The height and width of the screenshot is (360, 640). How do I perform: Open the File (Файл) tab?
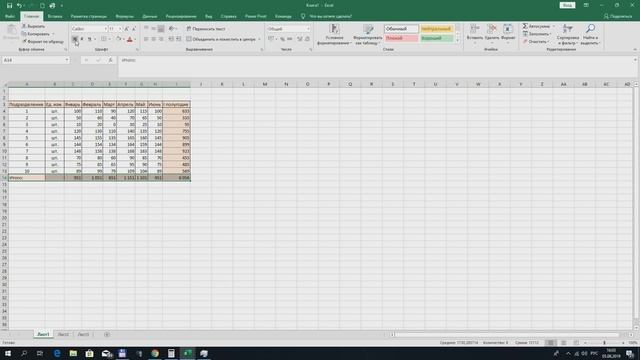[10, 16]
